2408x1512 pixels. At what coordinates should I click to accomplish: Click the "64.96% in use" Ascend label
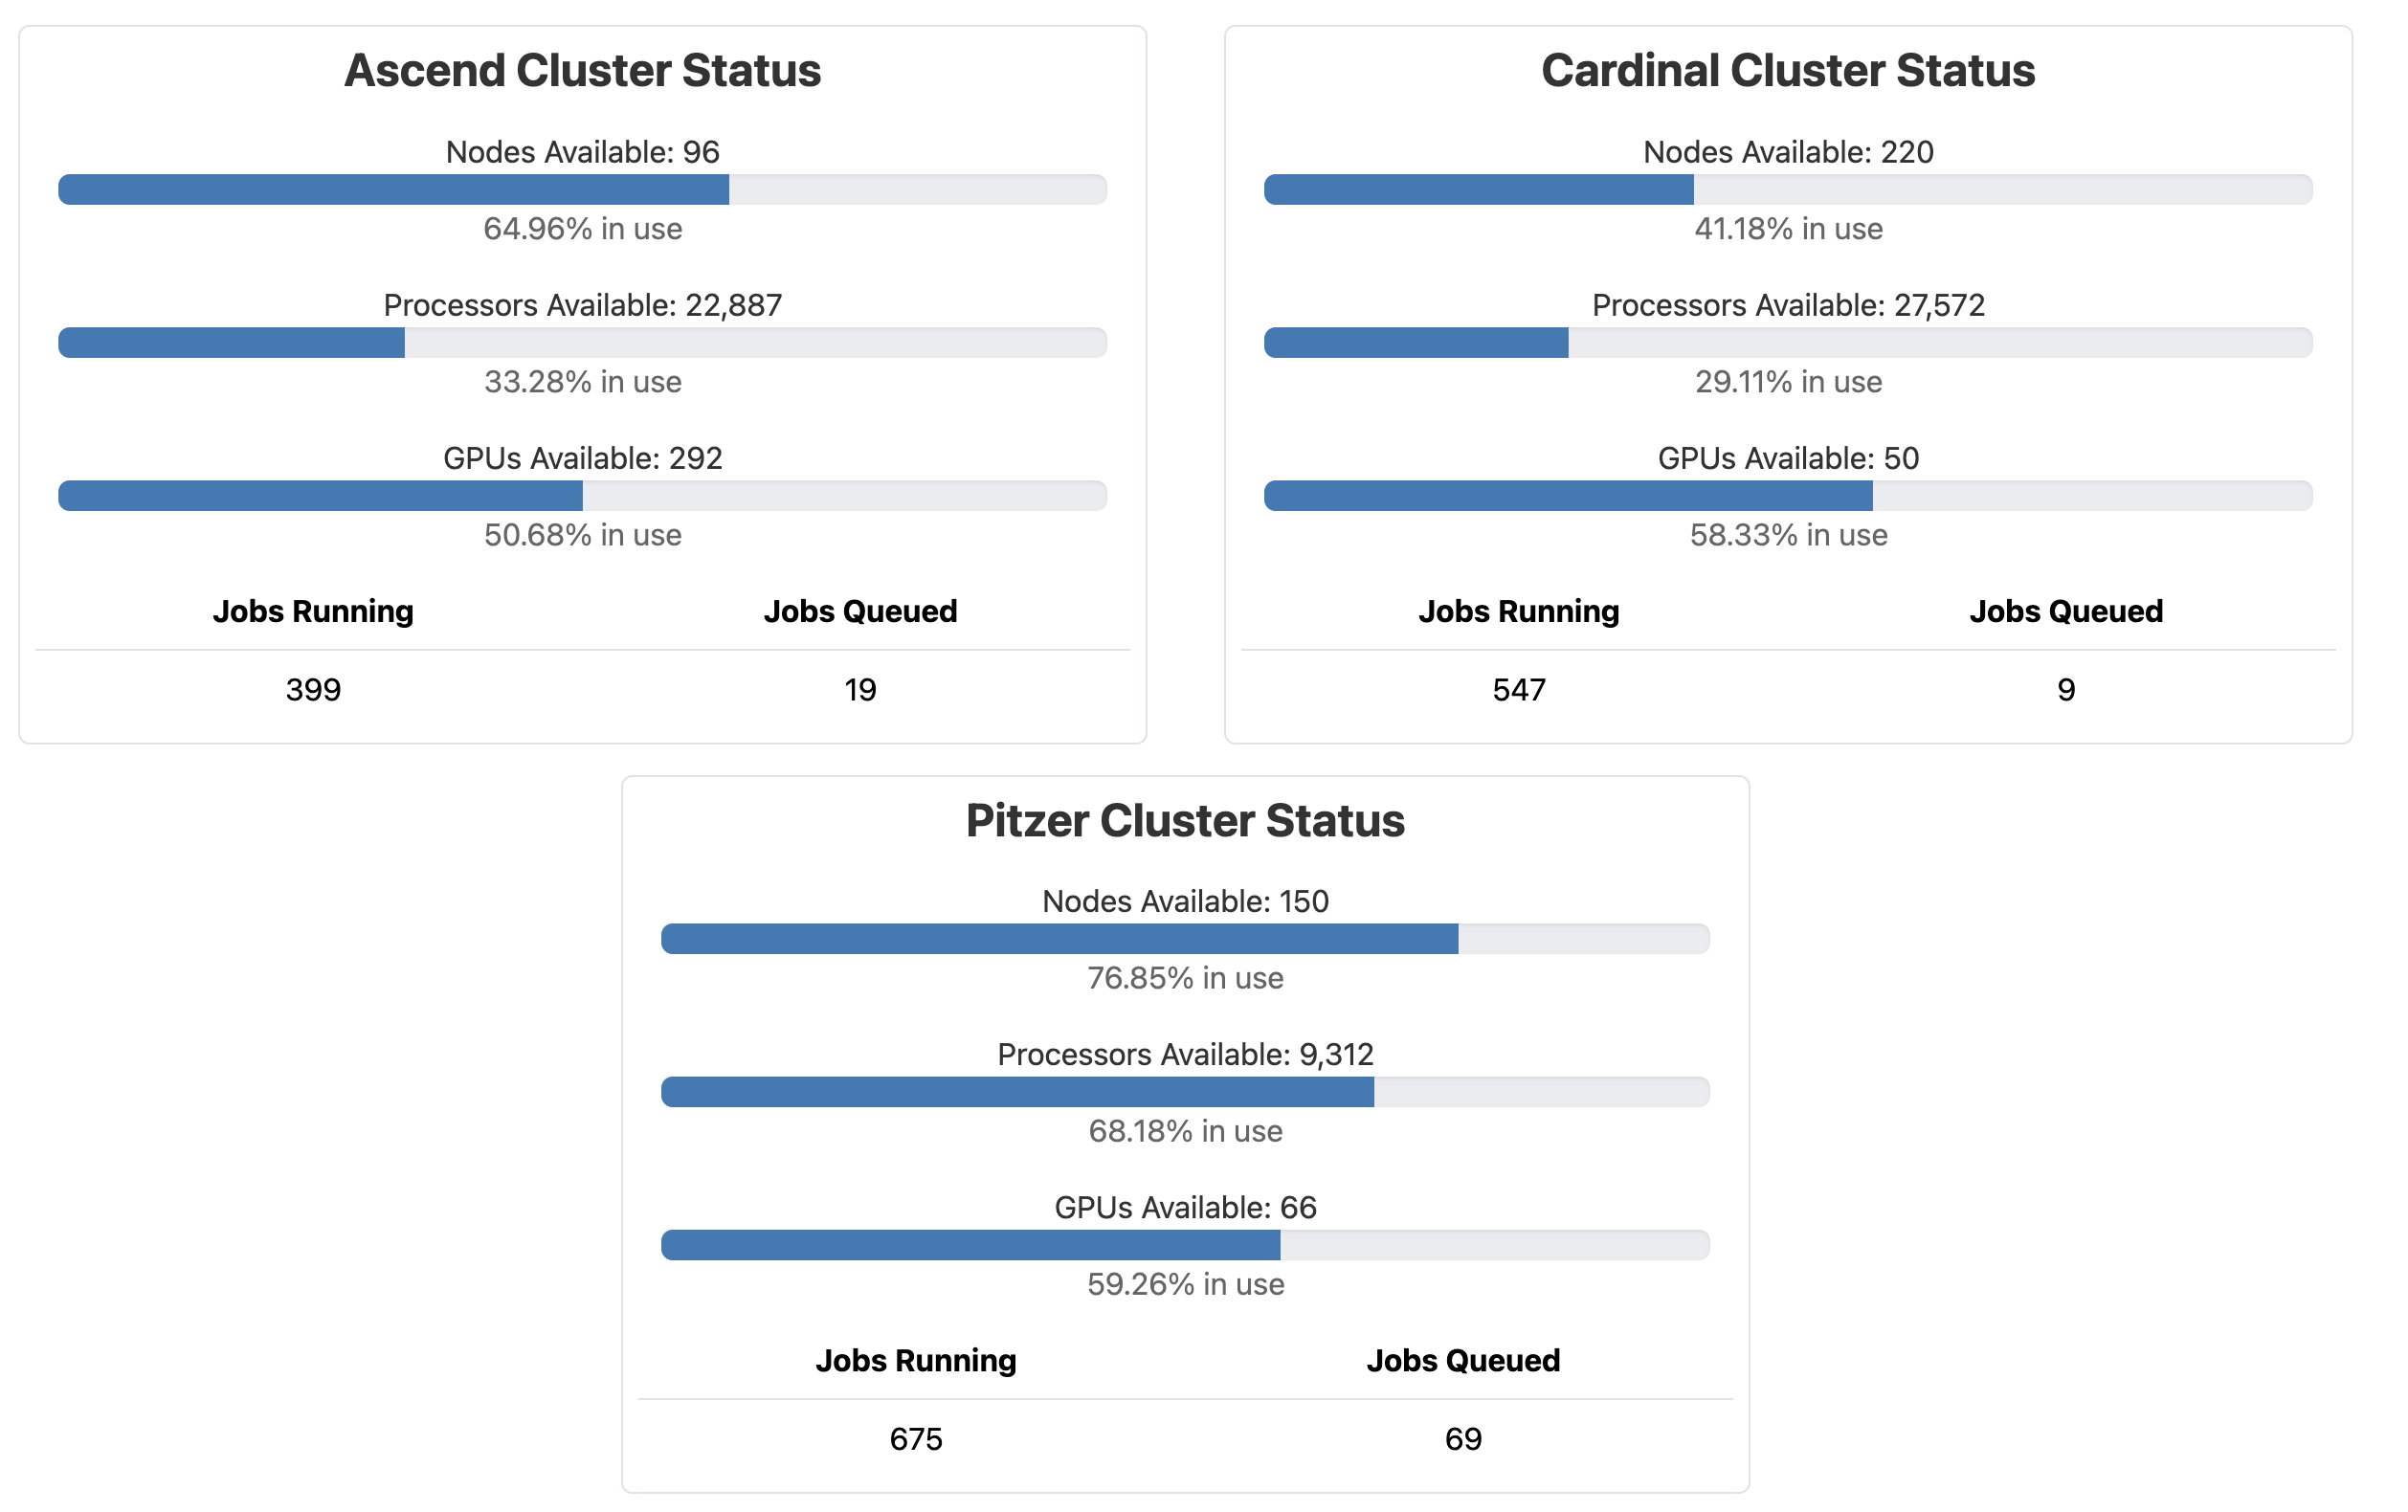[x=582, y=229]
